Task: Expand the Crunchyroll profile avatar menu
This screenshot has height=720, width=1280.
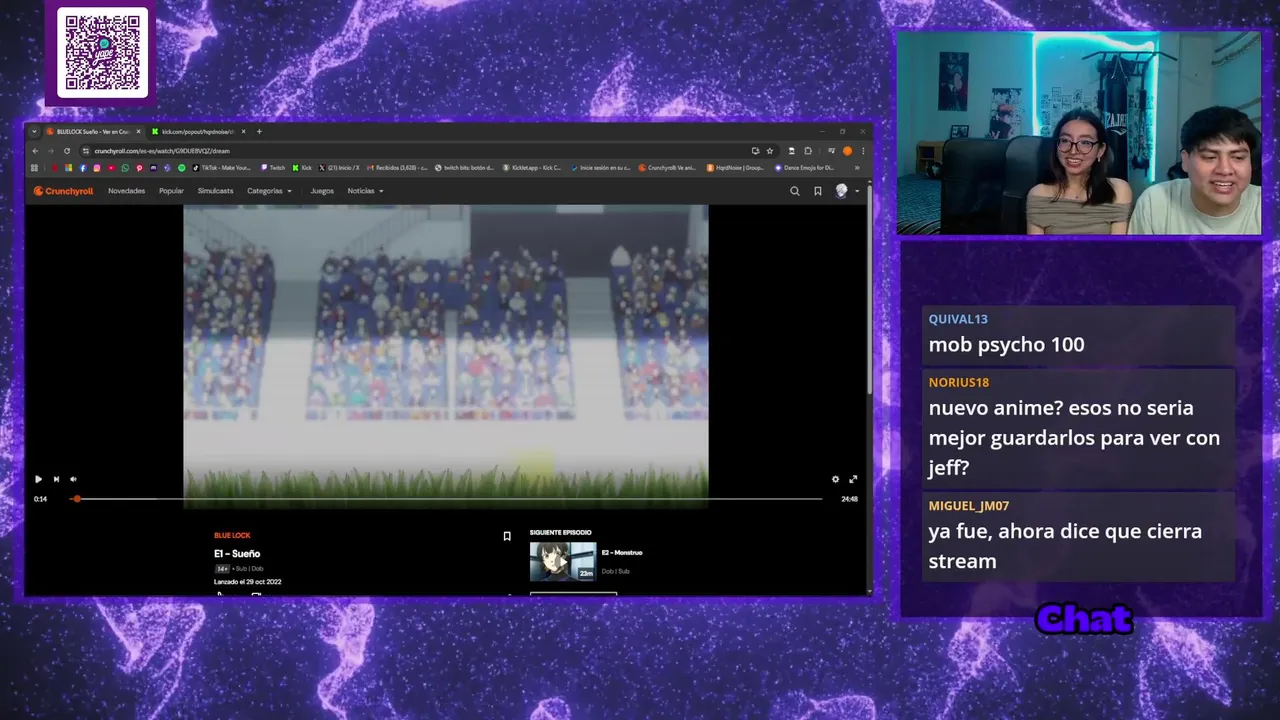Action: coord(846,191)
